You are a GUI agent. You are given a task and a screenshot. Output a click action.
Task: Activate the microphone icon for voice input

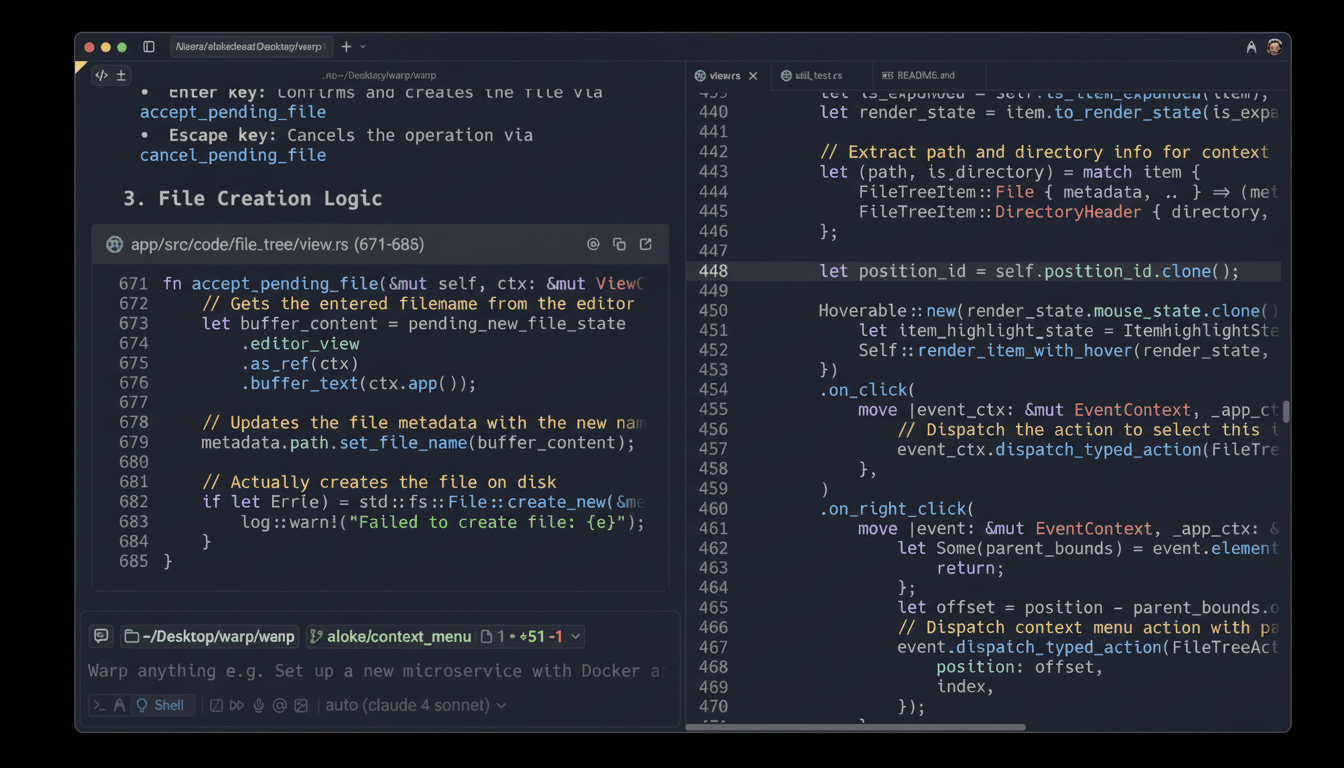tap(258, 705)
